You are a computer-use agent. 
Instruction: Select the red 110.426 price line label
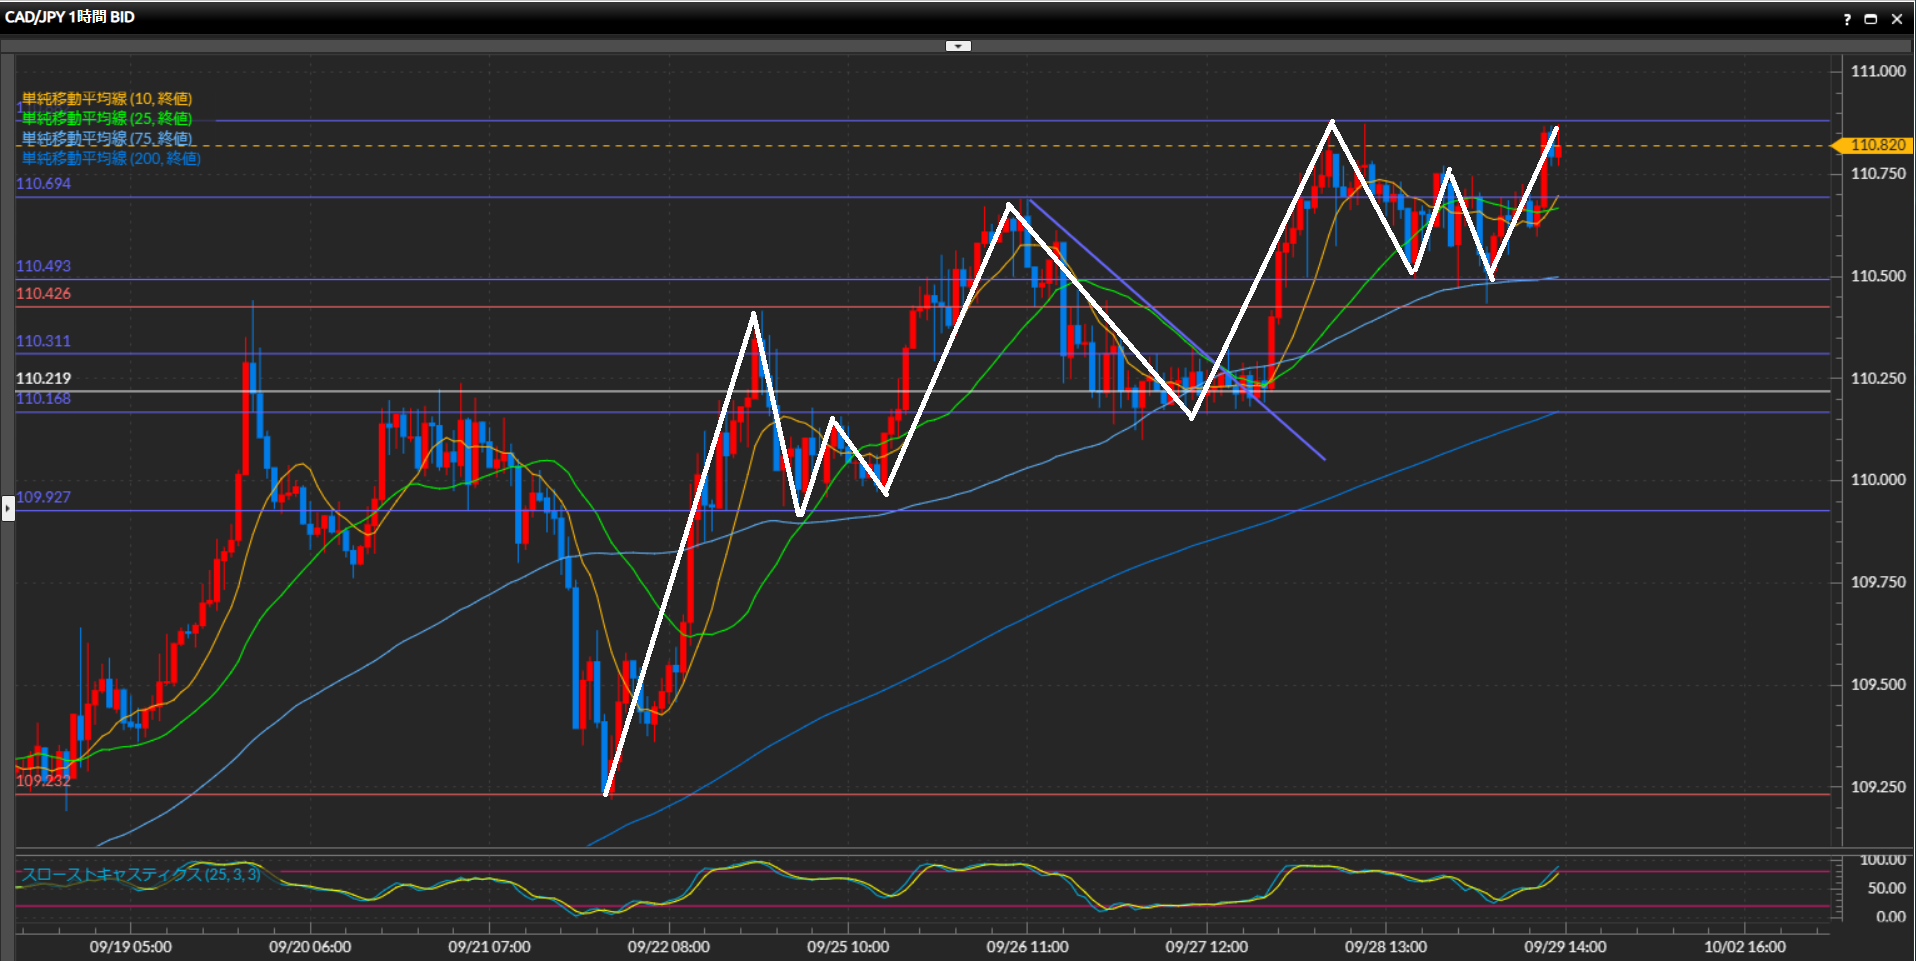pos(43,293)
